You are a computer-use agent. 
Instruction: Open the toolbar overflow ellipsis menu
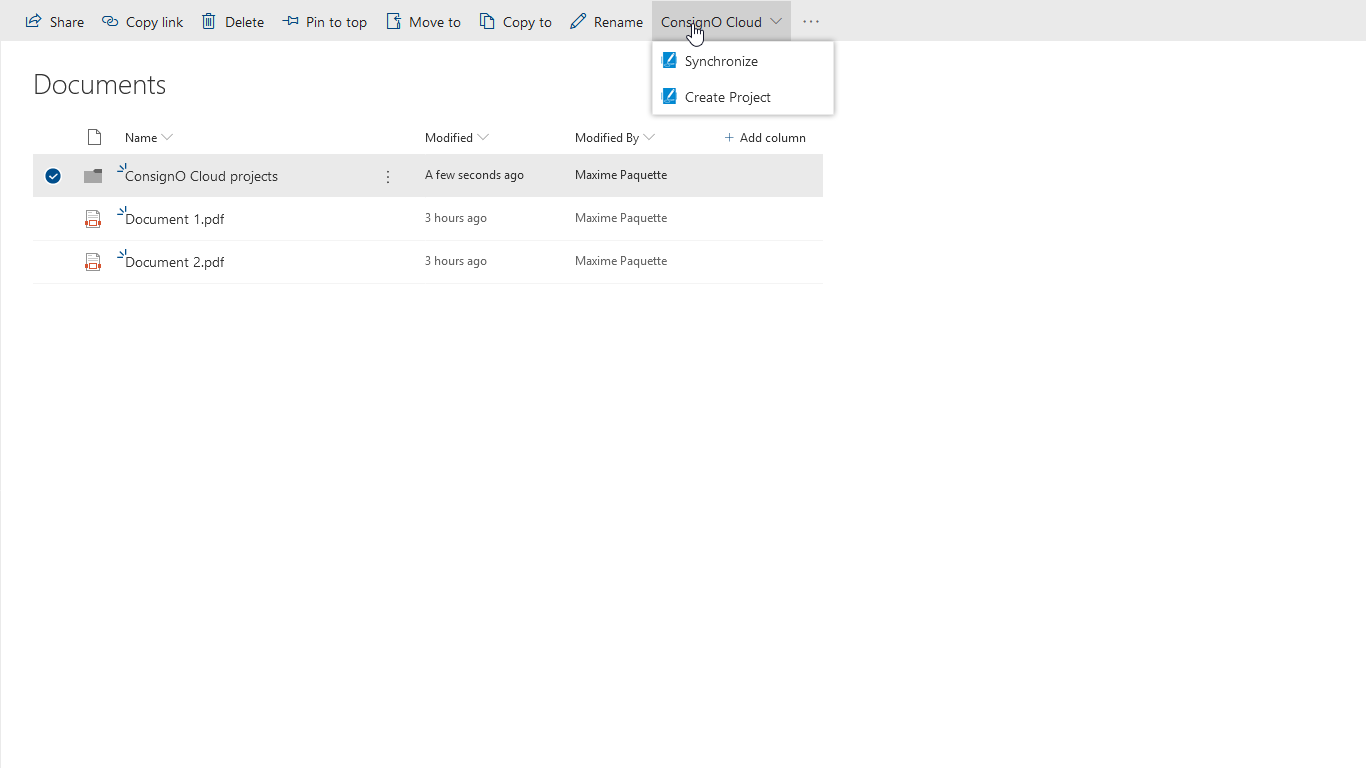pyautogui.click(x=811, y=21)
